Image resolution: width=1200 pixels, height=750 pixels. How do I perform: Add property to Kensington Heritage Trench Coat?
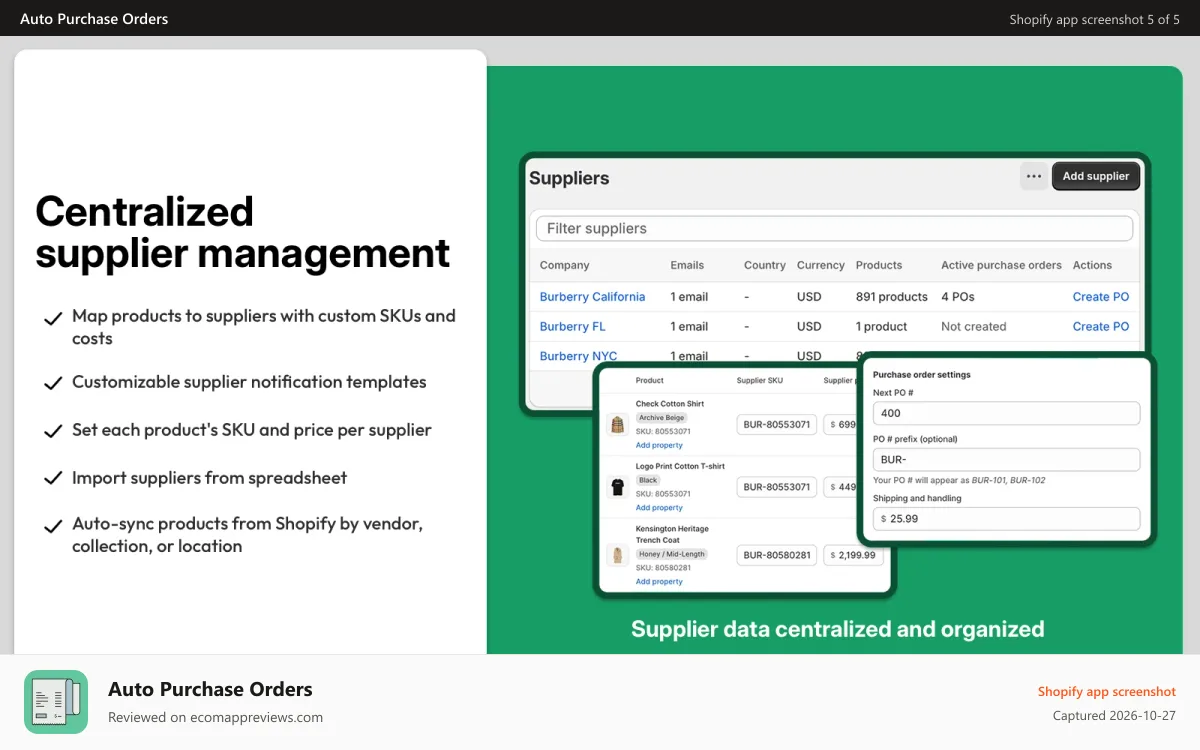(x=659, y=581)
